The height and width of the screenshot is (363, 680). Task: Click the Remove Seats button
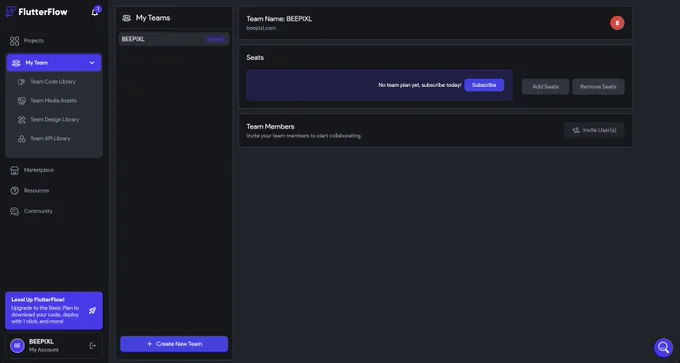pos(598,87)
